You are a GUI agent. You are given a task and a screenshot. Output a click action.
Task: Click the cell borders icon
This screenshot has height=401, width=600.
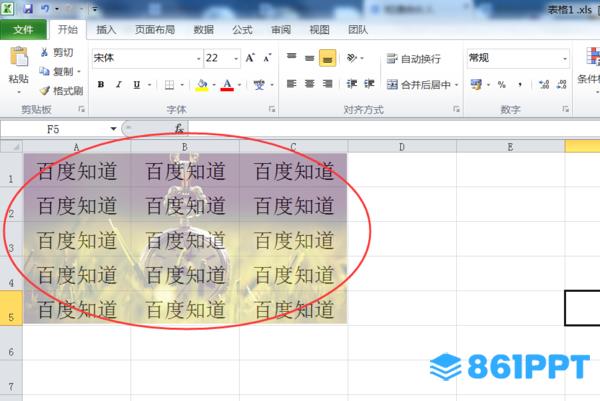point(170,85)
